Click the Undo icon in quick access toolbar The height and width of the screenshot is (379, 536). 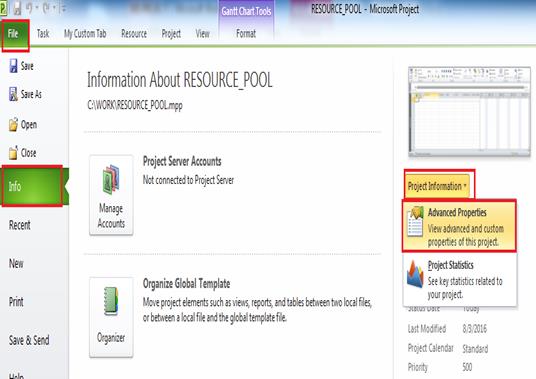point(29,9)
